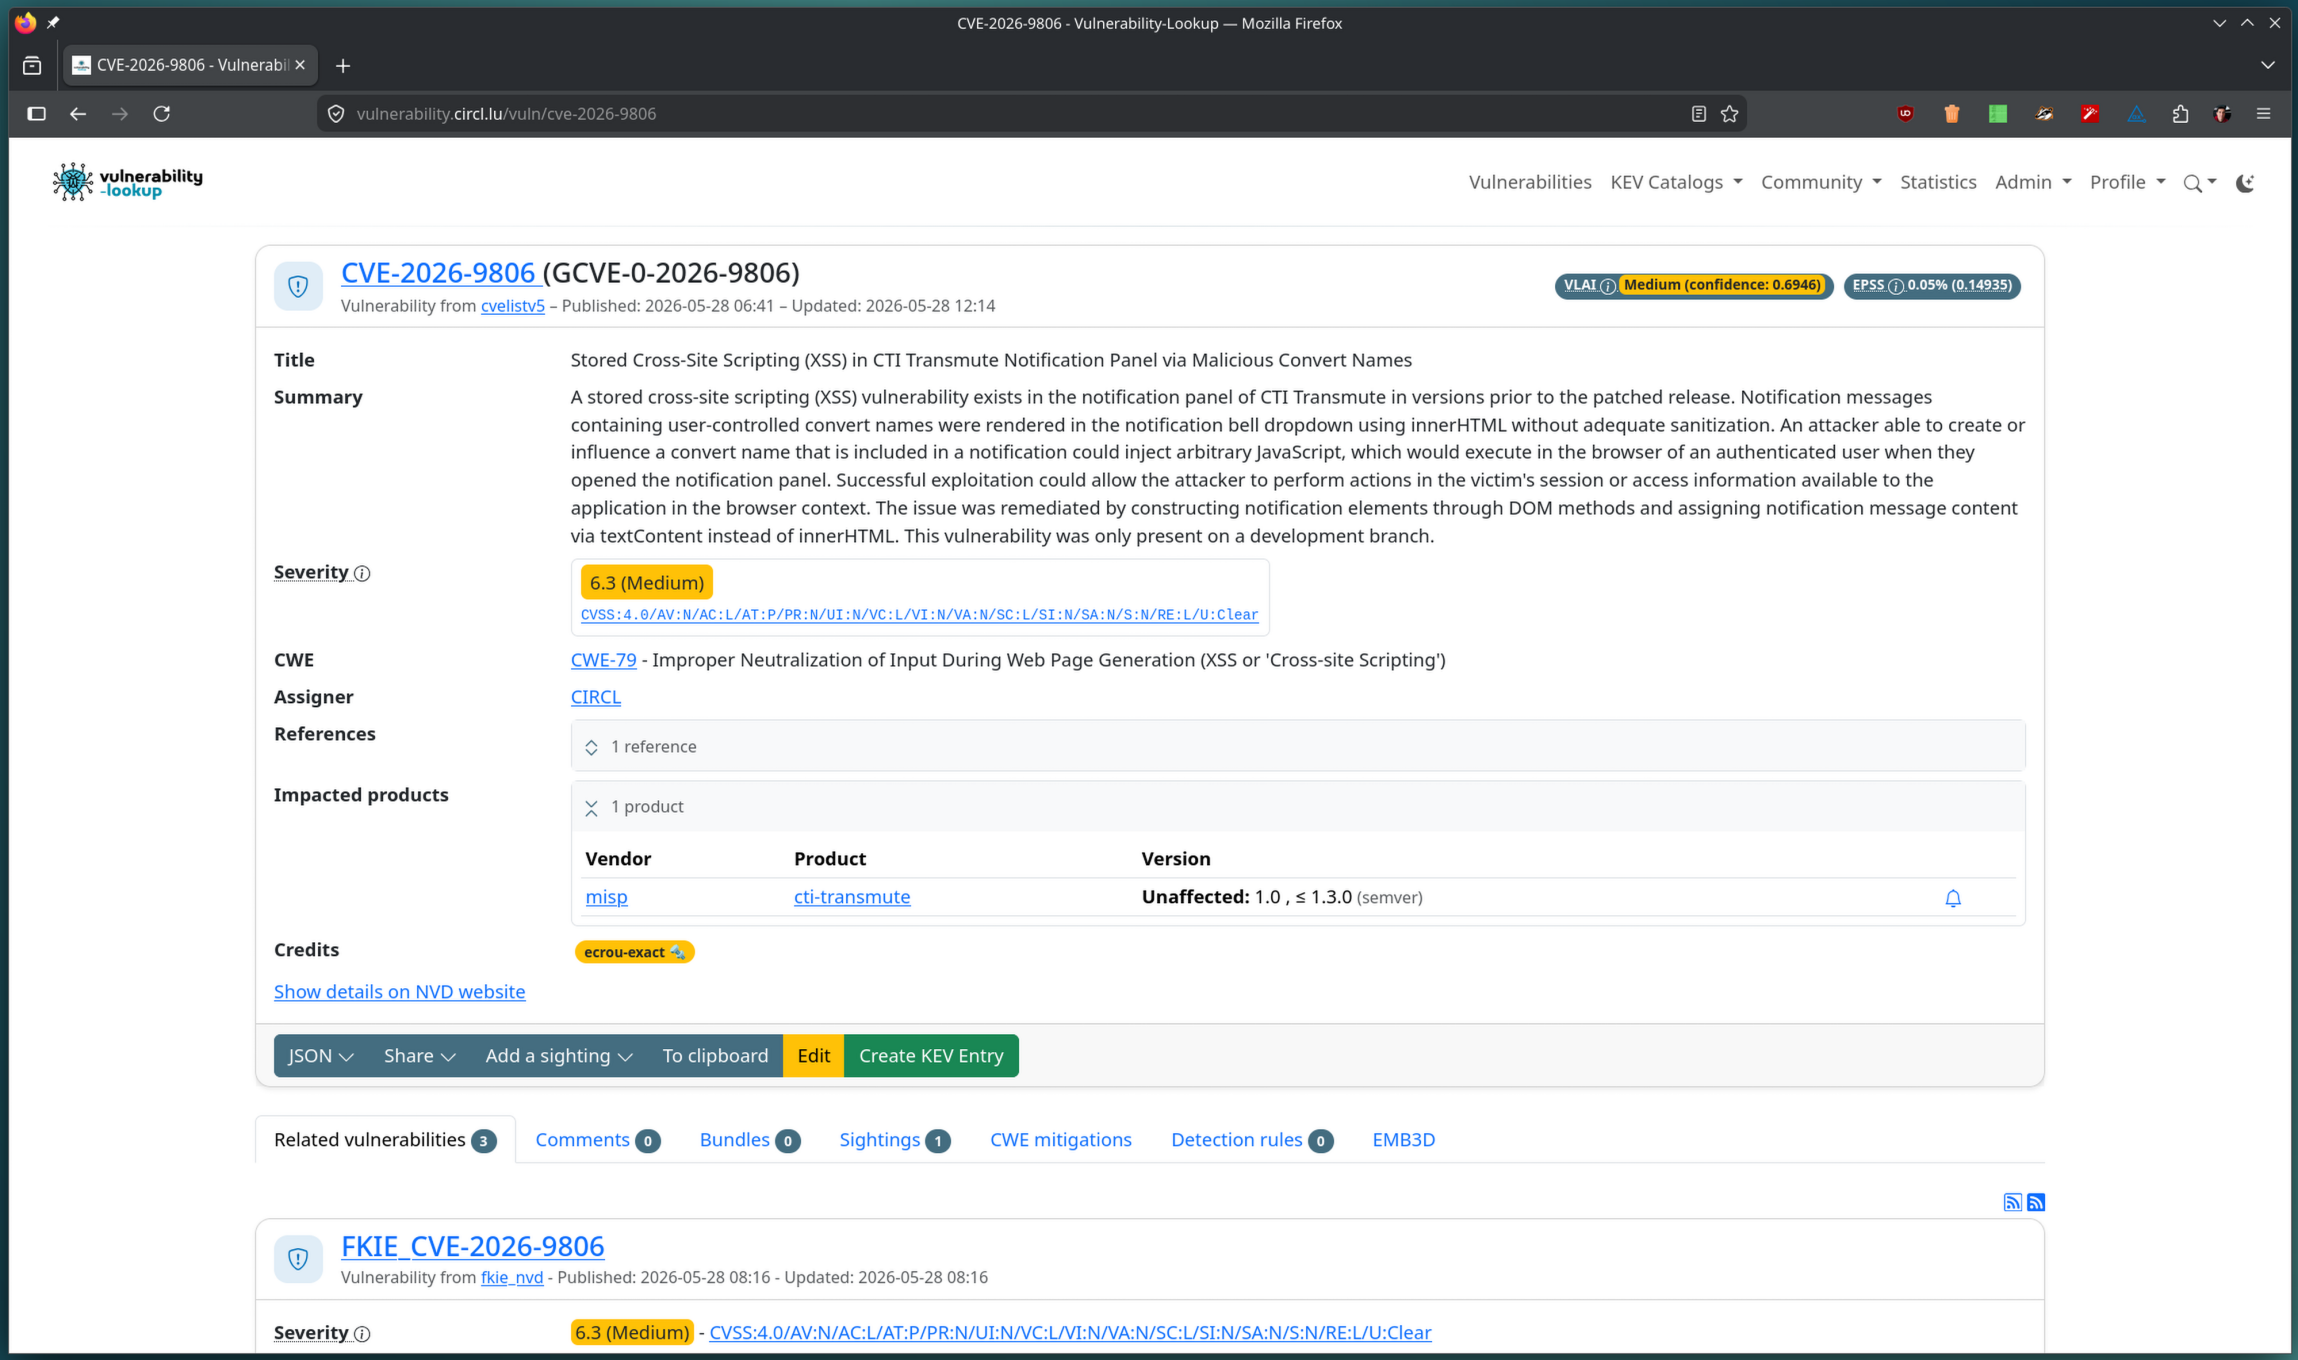This screenshot has height=1360, width=2298.
Task: Toggle dark mode moon icon
Action: pyautogui.click(x=2245, y=183)
